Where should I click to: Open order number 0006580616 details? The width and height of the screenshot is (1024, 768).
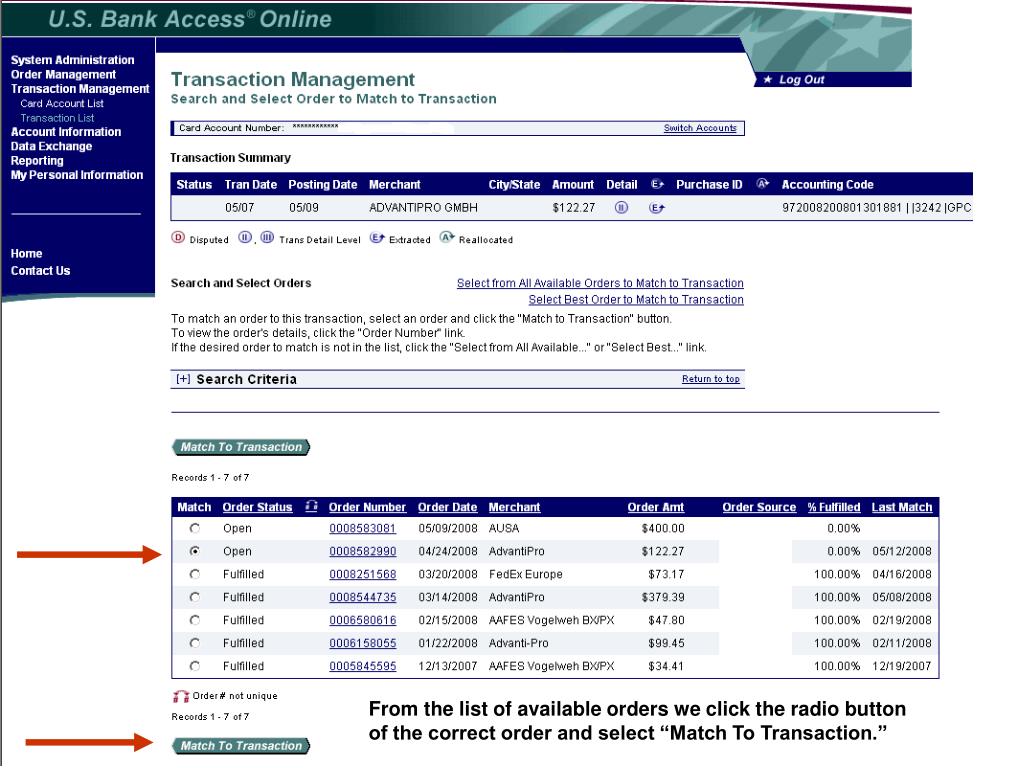coord(362,620)
